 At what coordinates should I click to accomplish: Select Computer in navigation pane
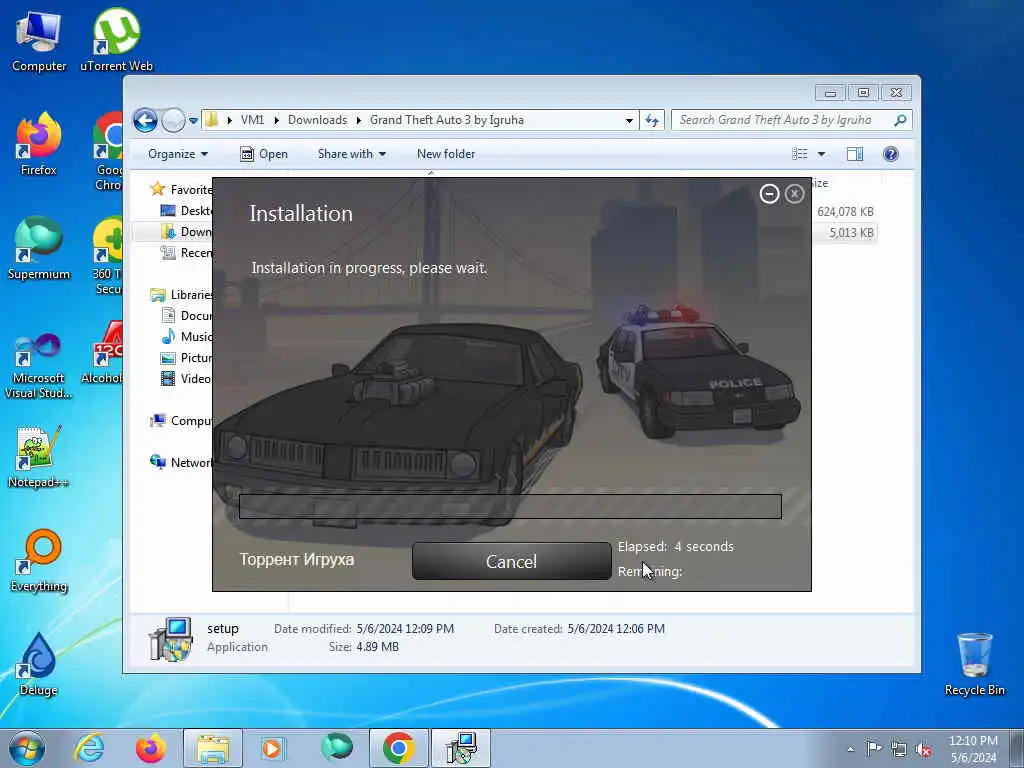click(x=181, y=421)
